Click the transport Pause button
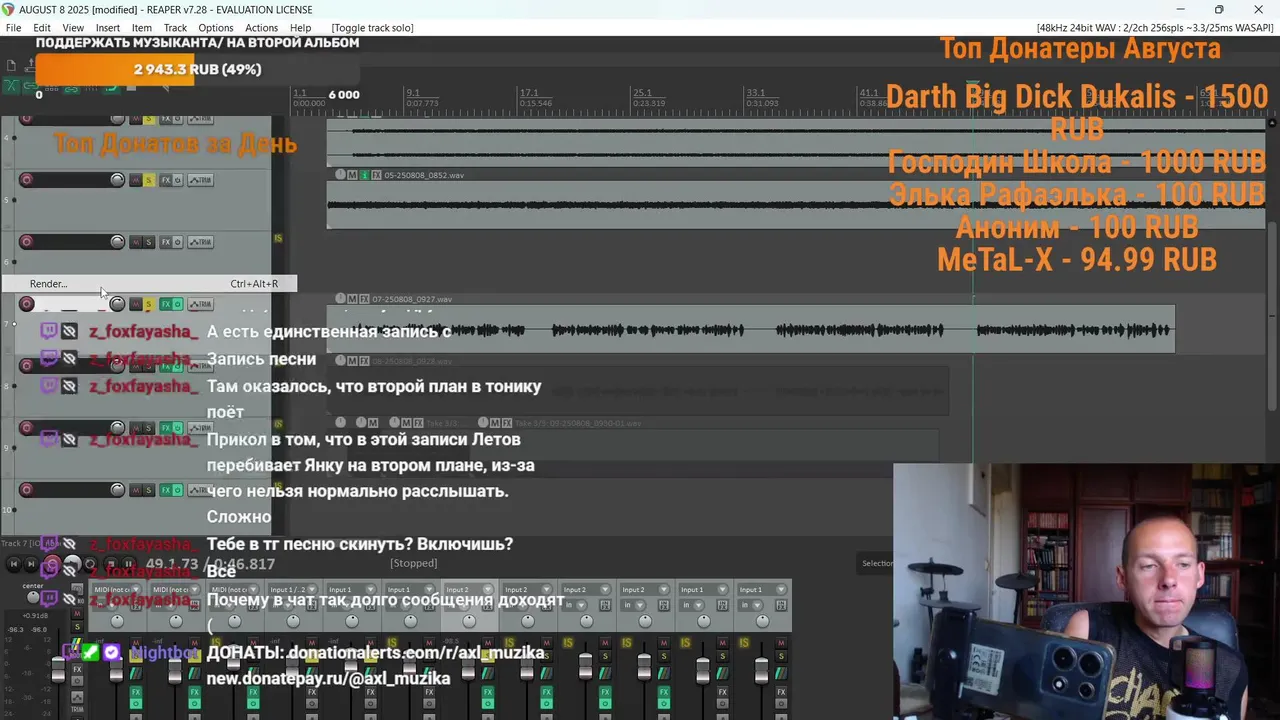This screenshot has width=1280, height=720. [128, 564]
